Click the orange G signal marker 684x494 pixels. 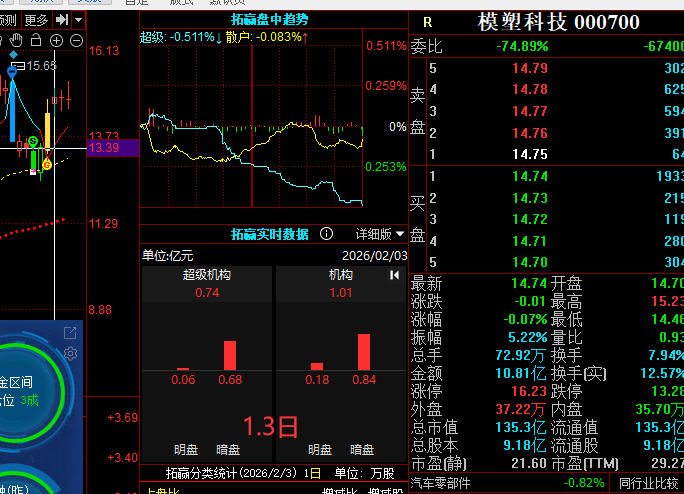point(47,165)
